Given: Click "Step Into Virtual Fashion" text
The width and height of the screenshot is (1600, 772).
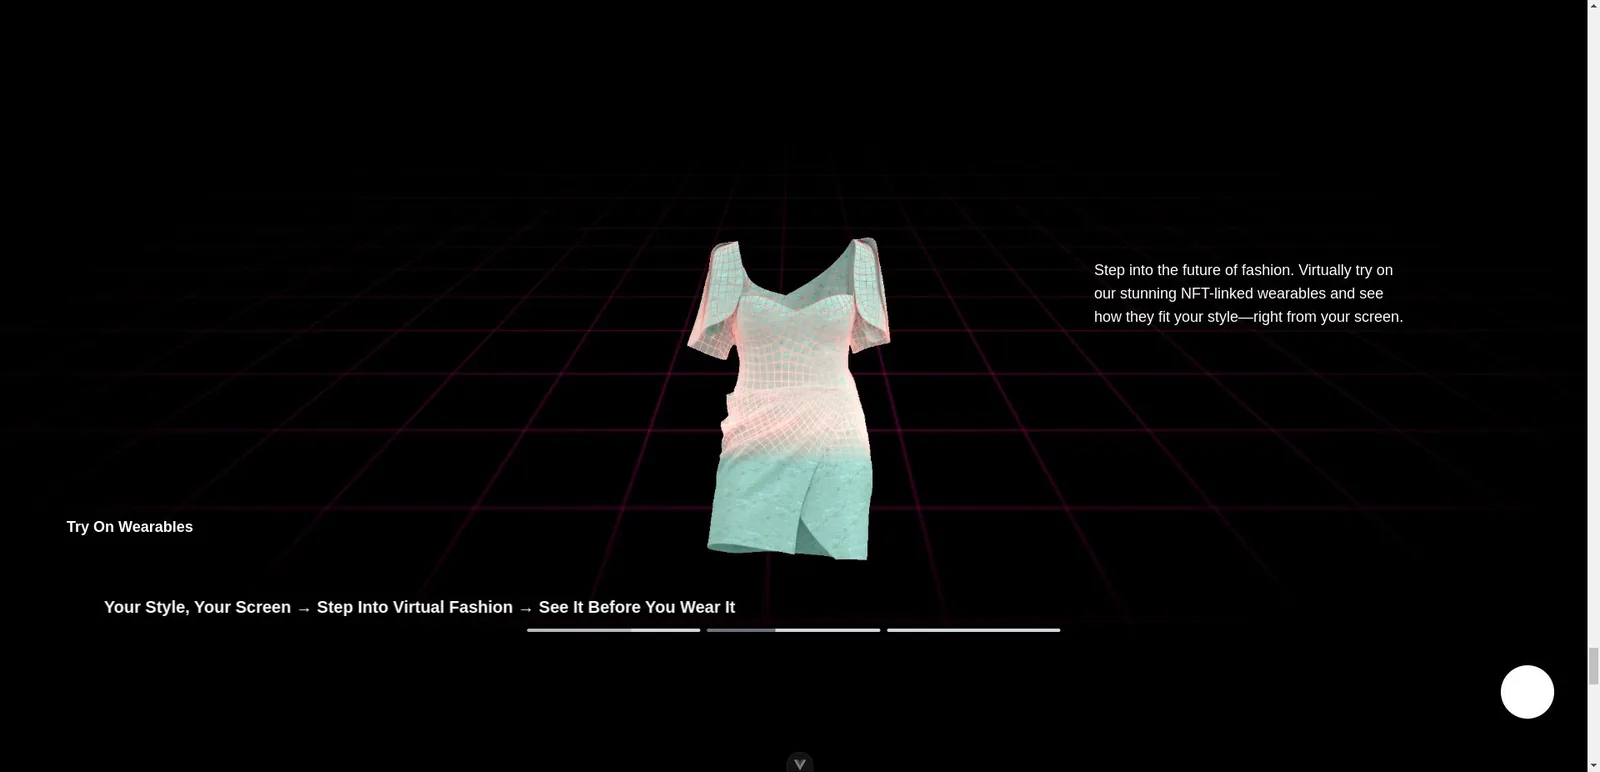Looking at the screenshot, I should click(x=415, y=607).
